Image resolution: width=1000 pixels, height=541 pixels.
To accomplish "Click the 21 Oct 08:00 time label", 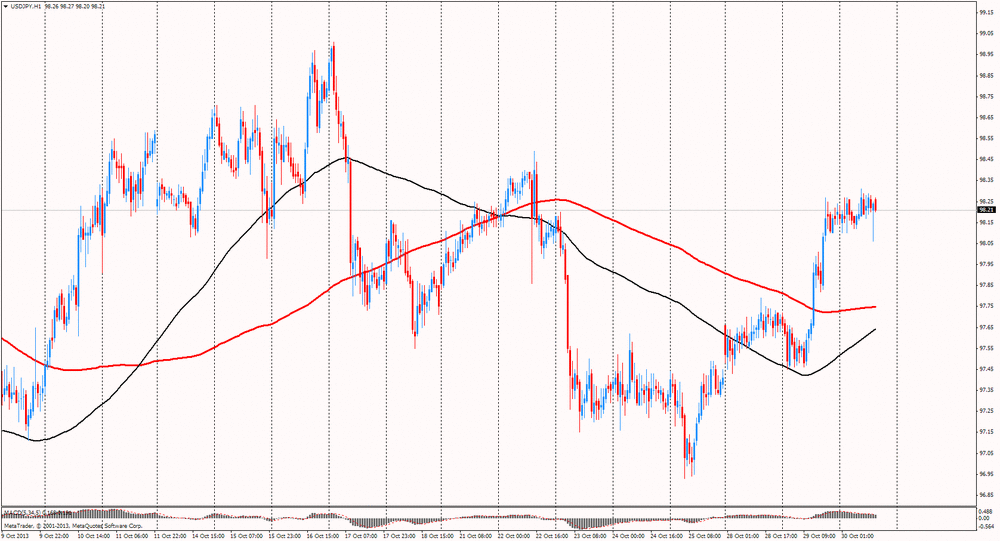I will (x=476, y=536).
